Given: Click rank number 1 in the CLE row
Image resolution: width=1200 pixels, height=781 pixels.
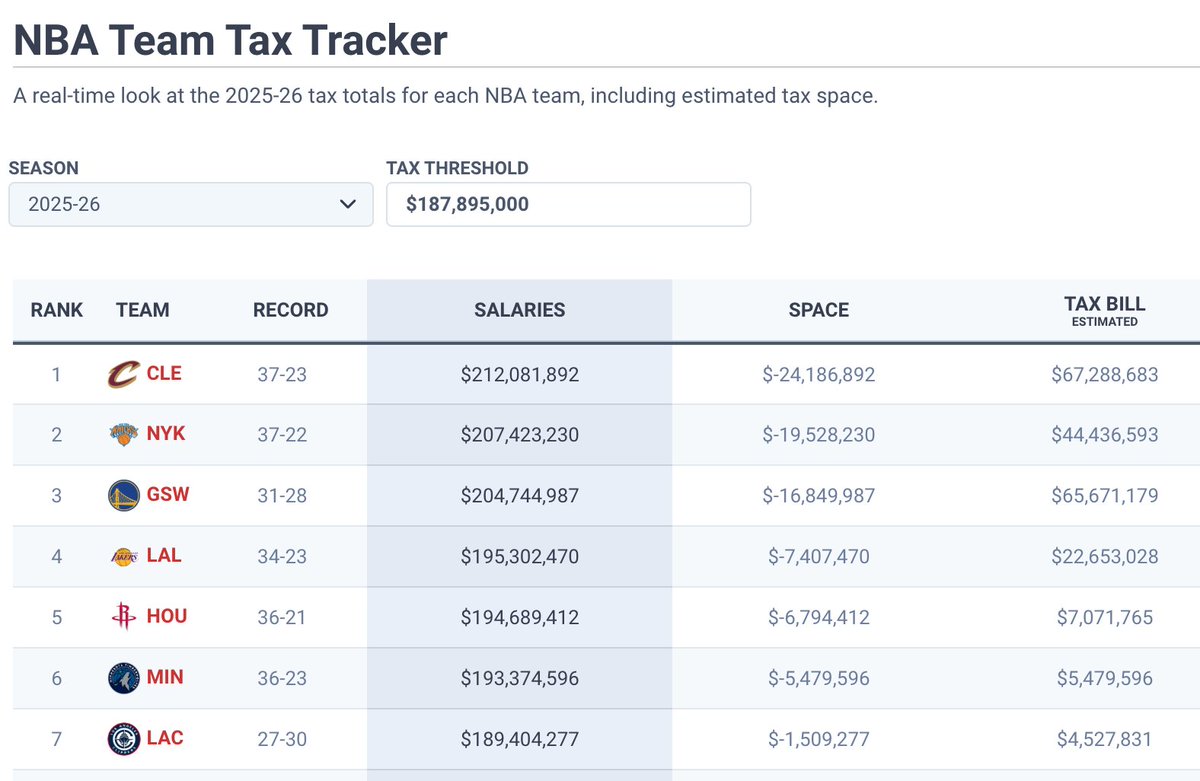Looking at the screenshot, I should (x=57, y=375).
